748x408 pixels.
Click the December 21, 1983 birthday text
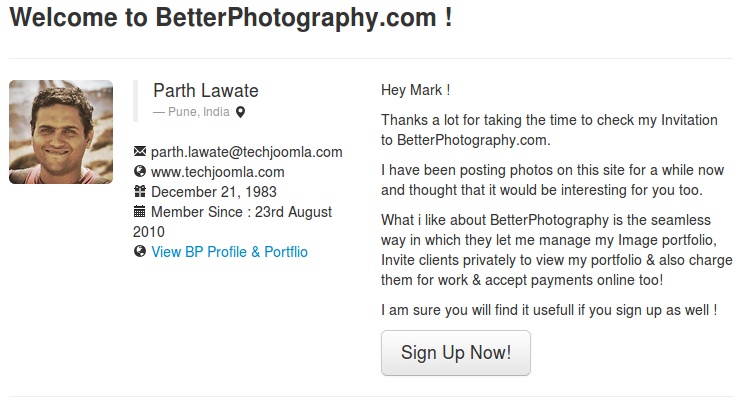click(x=213, y=192)
